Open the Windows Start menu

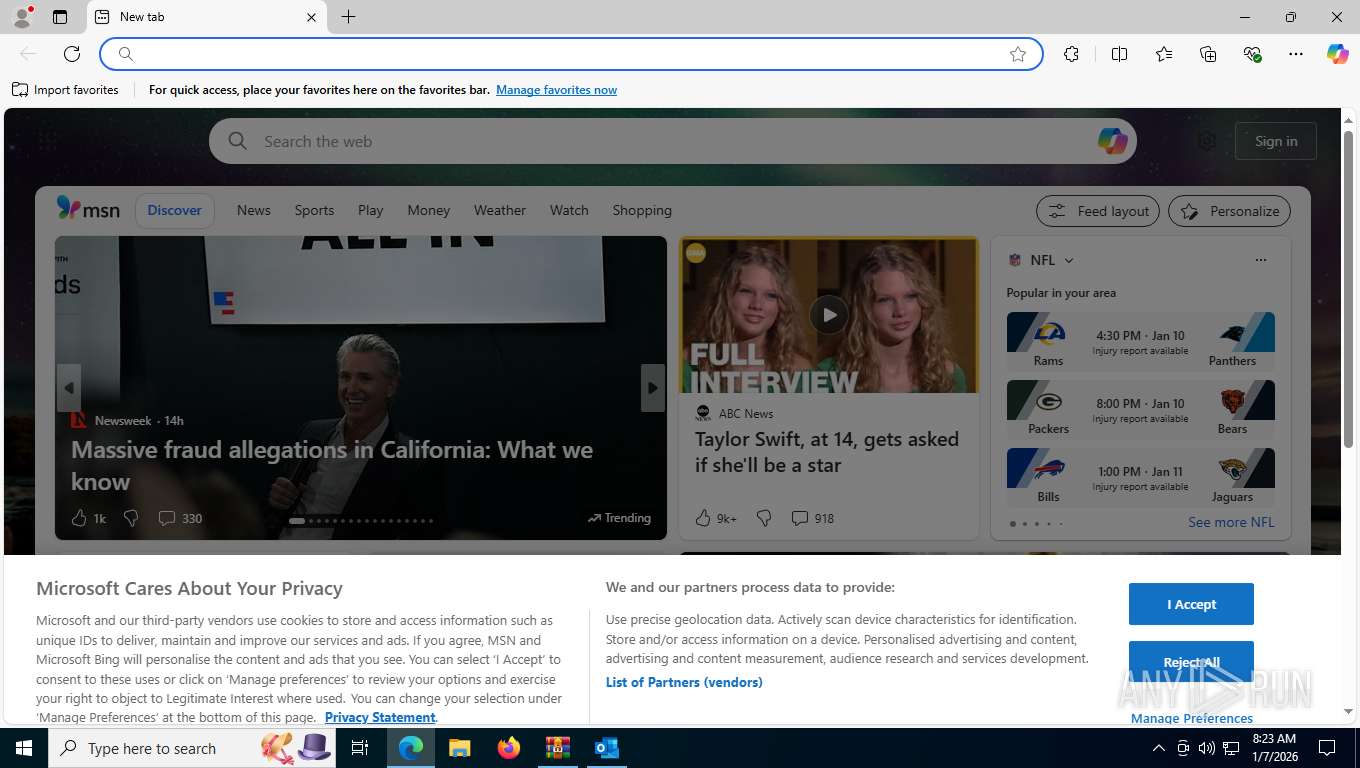click(x=24, y=748)
